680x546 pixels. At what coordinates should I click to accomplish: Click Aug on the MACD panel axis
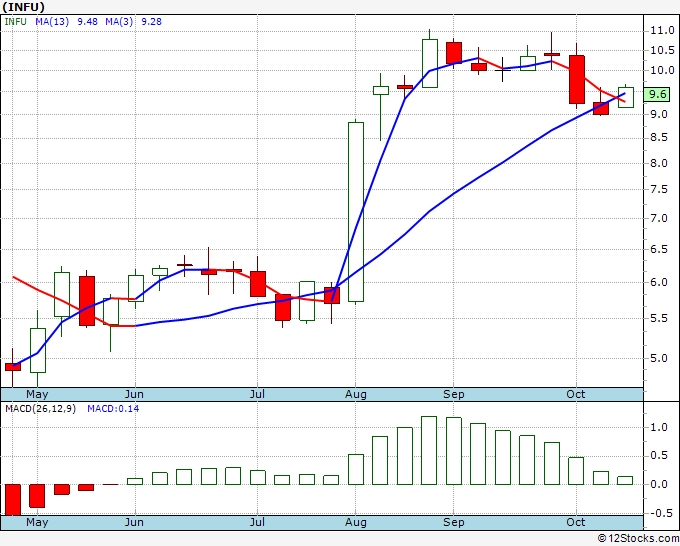(356, 522)
